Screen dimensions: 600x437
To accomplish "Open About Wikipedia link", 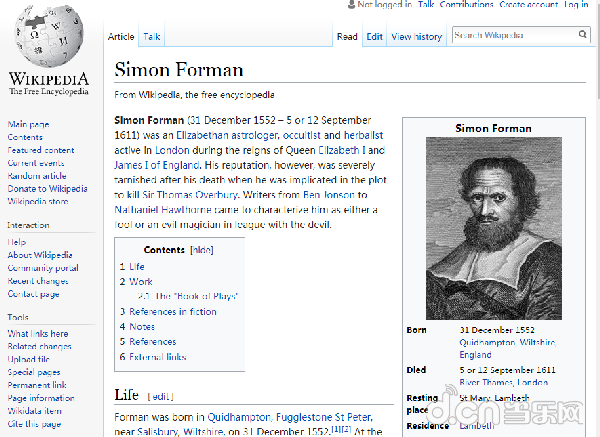I will pyautogui.click(x=40, y=255).
